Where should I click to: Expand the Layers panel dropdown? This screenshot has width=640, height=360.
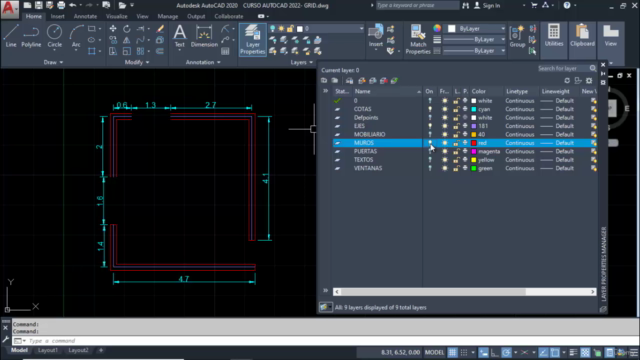pos(301,62)
